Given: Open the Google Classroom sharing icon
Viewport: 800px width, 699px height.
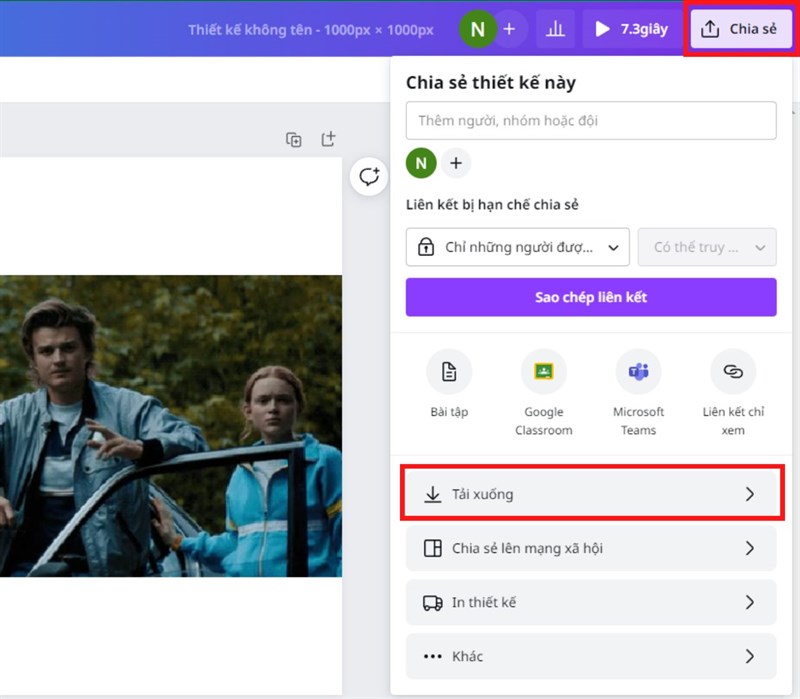Looking at the screenshot, I should pyautogui.click(x=543, y=372).
